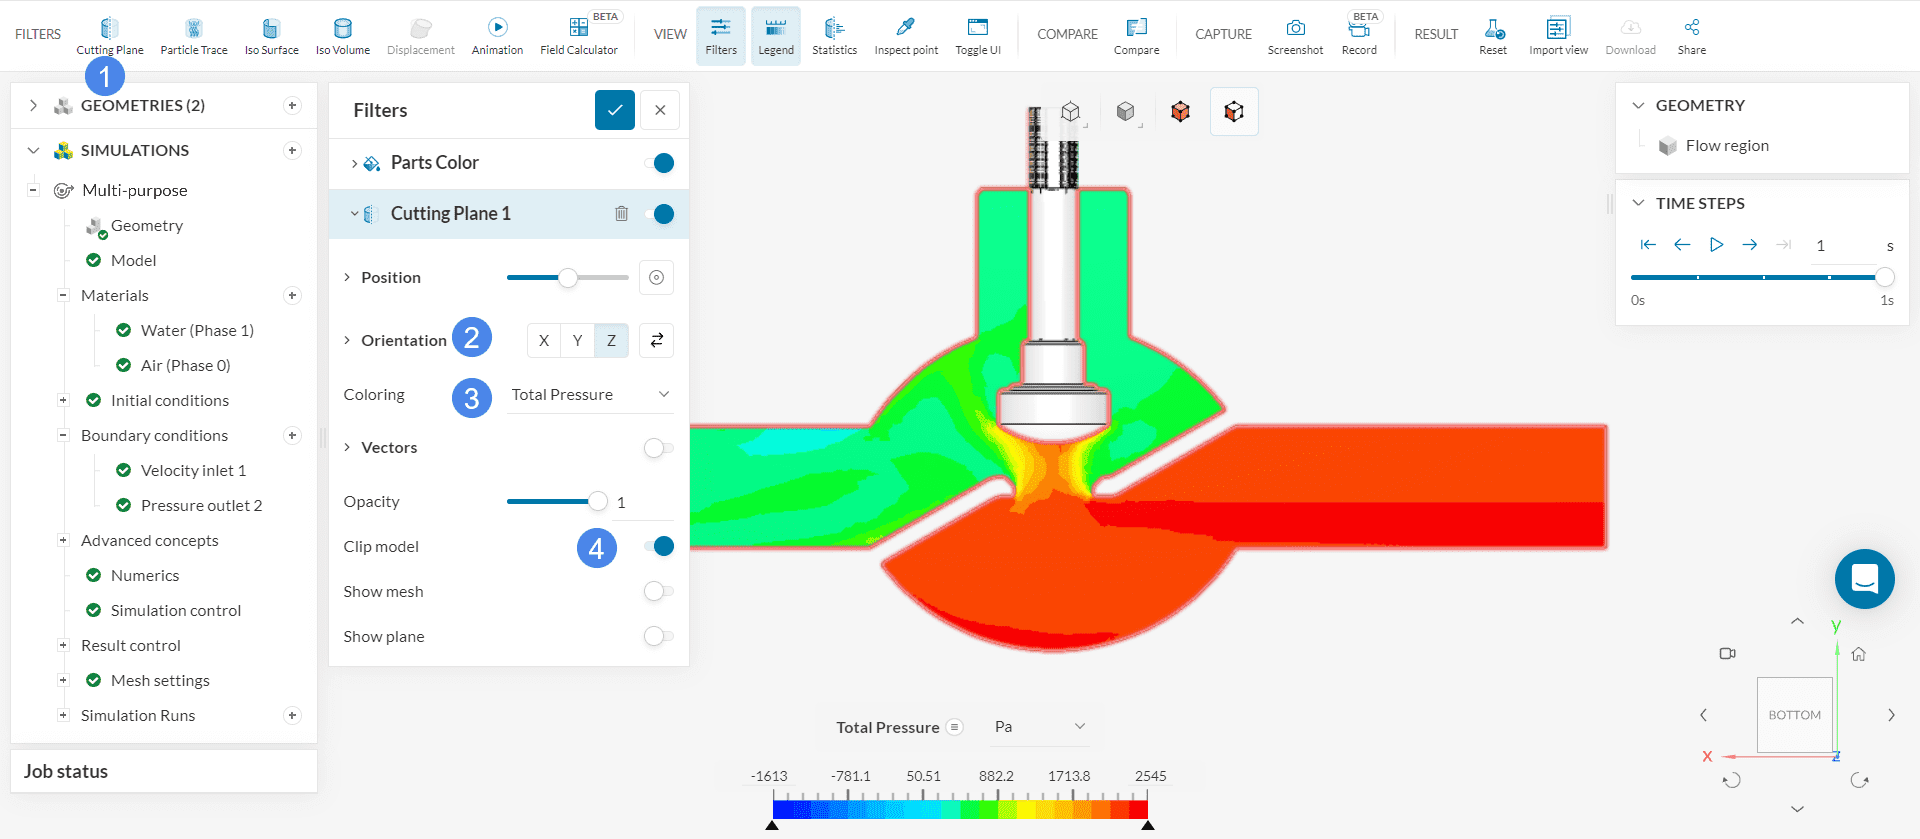1920x839 pixels.
Task: Open the Field Calculator tool
Action: [578, 35]
